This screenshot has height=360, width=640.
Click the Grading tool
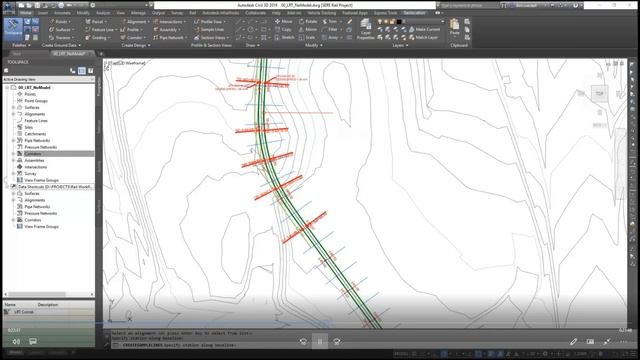97,38
